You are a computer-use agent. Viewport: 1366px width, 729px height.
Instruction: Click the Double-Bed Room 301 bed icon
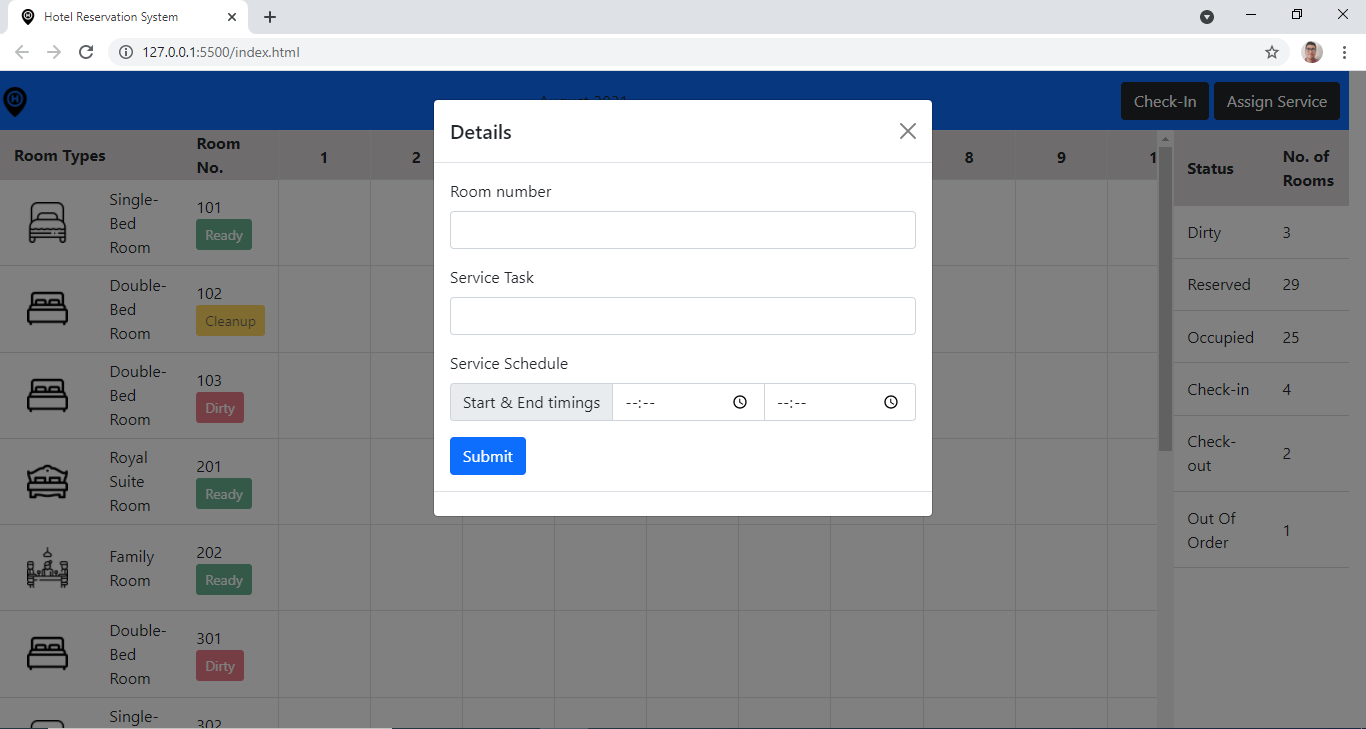point(47,653)
